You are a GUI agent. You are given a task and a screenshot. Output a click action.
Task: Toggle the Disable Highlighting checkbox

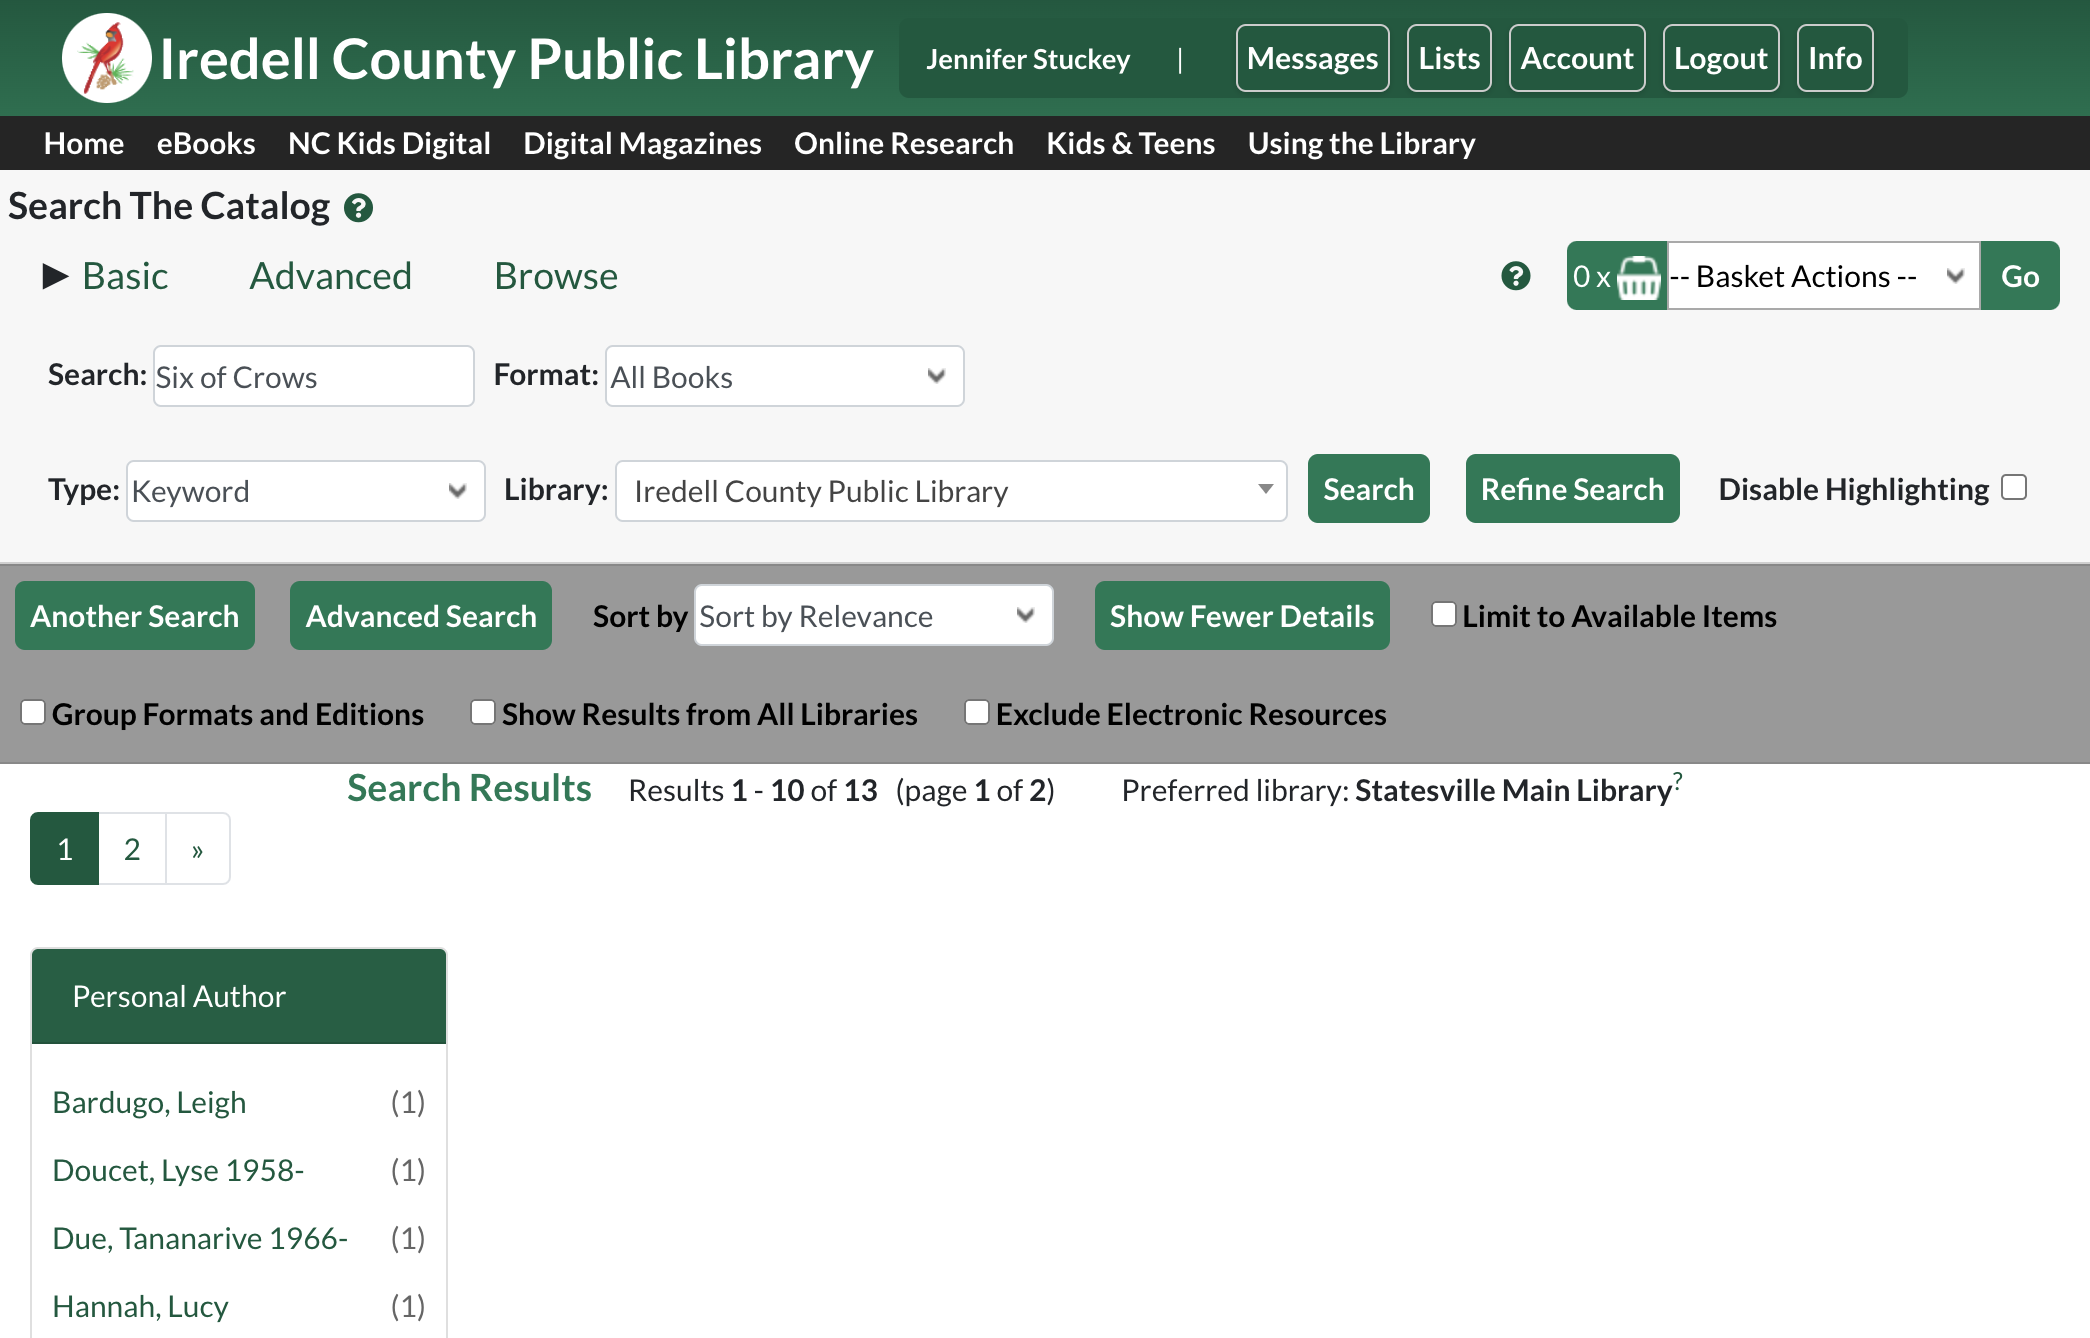click(x=2014, y=488)
